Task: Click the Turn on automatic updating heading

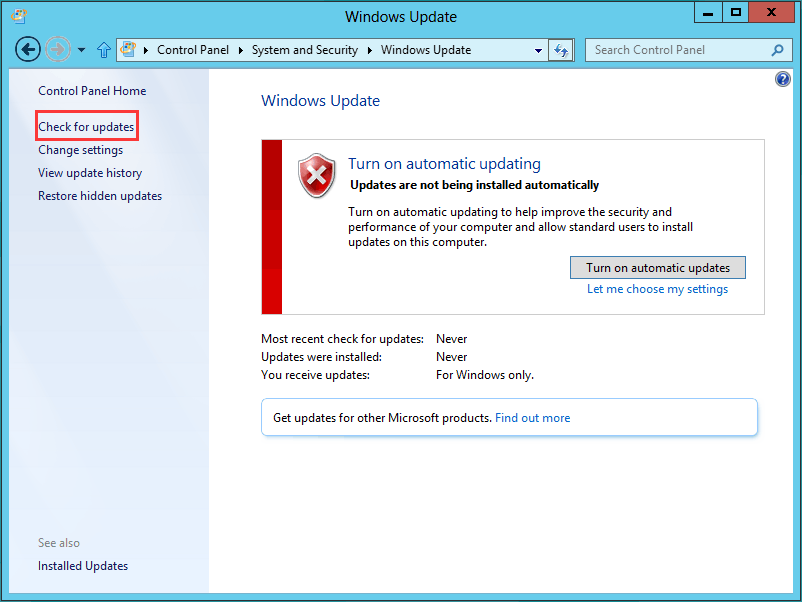Action: pyautogui.click(x=444, y=164)
